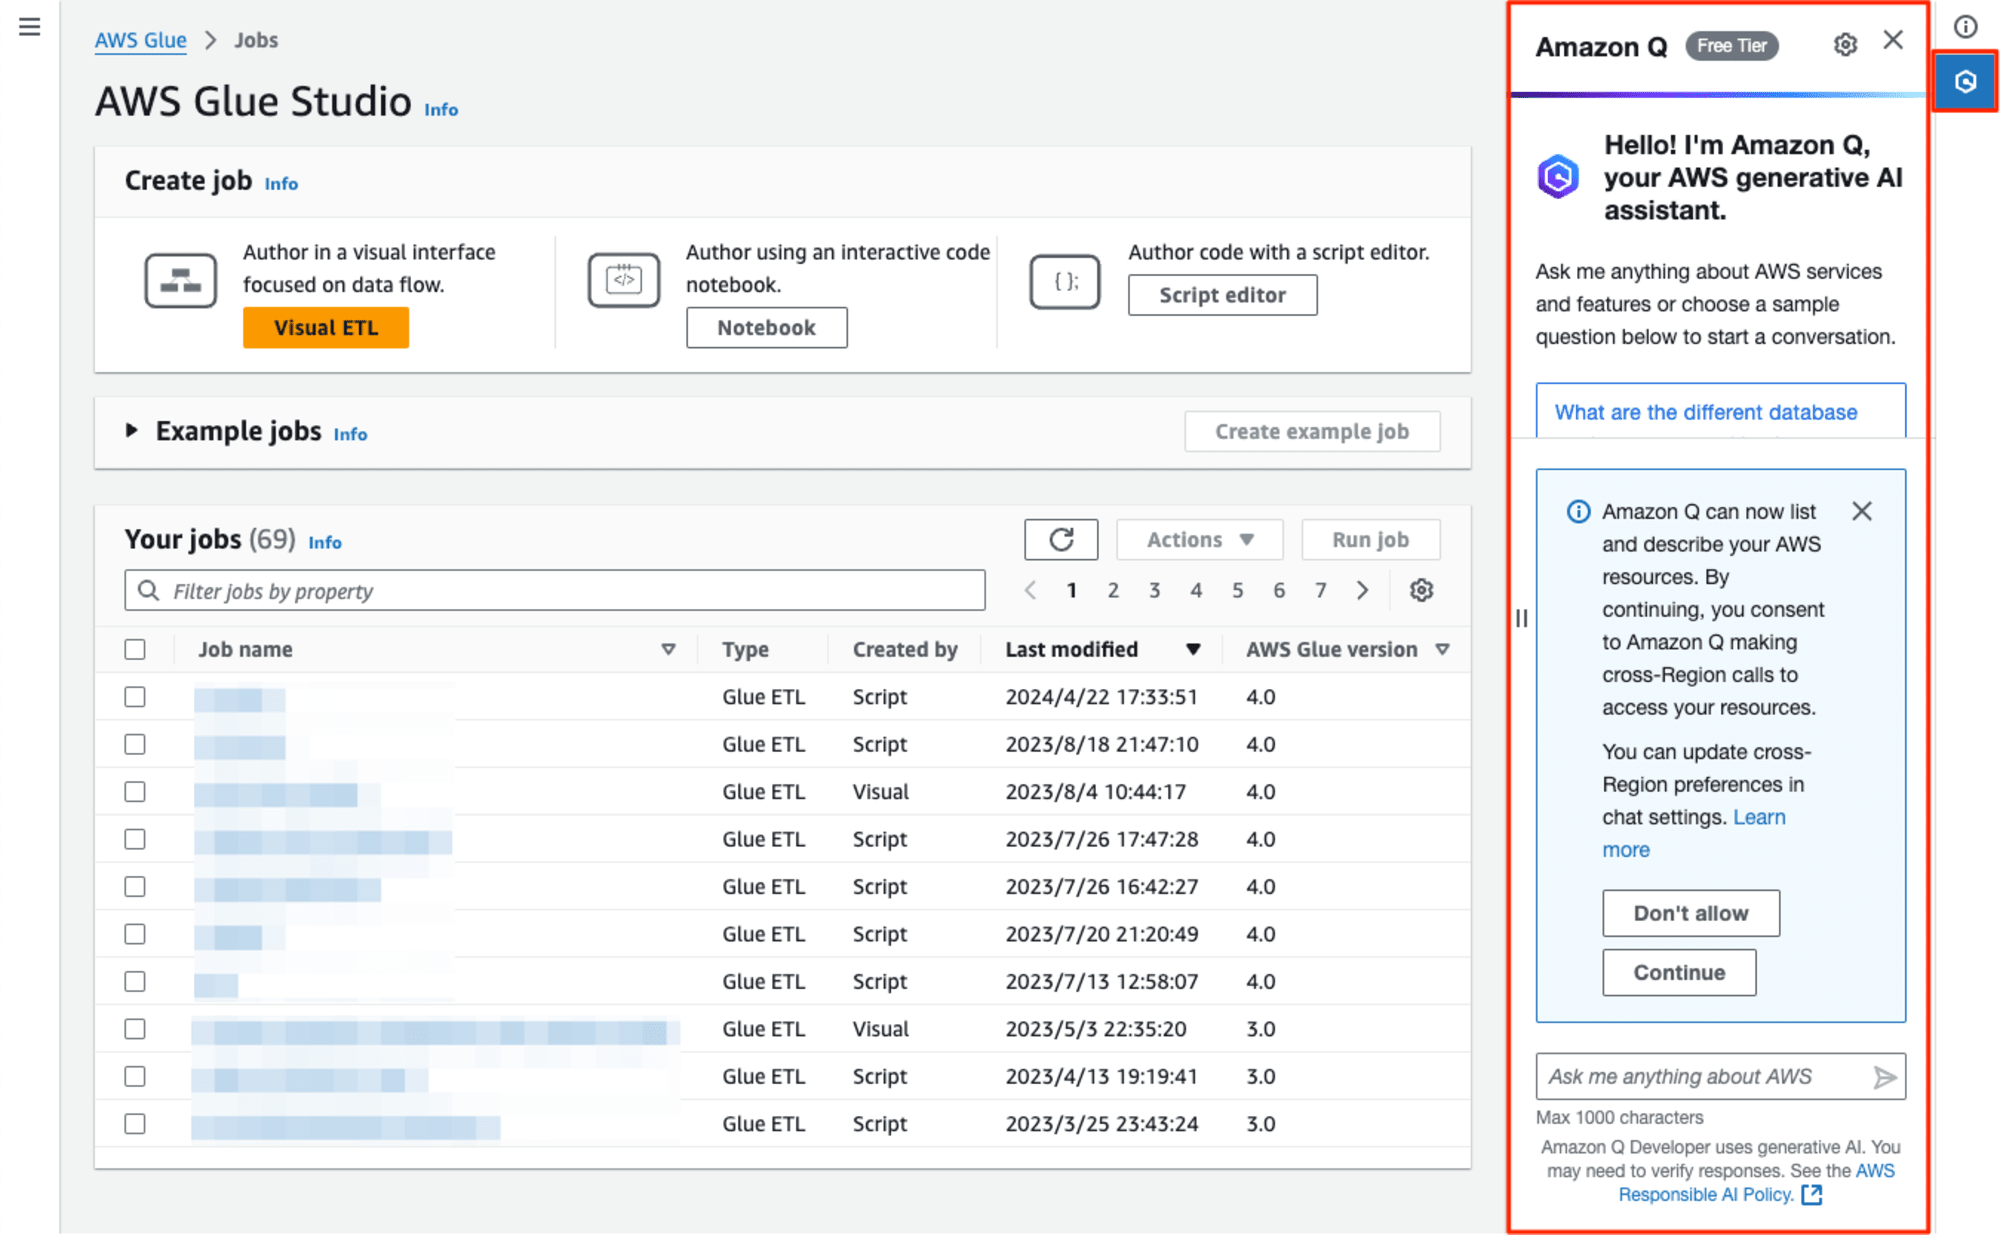Click the Visual ETL diagram icon

(180, 280)
